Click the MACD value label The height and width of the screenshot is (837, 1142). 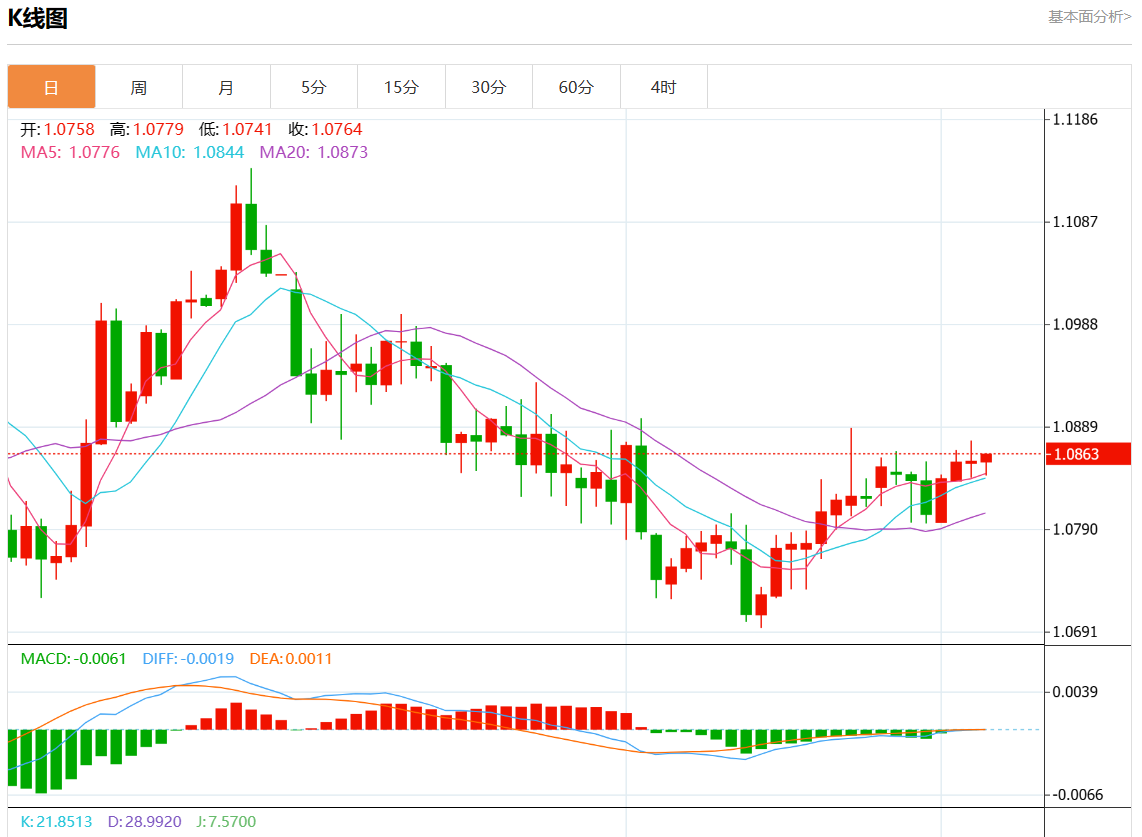tap(73, 658)
